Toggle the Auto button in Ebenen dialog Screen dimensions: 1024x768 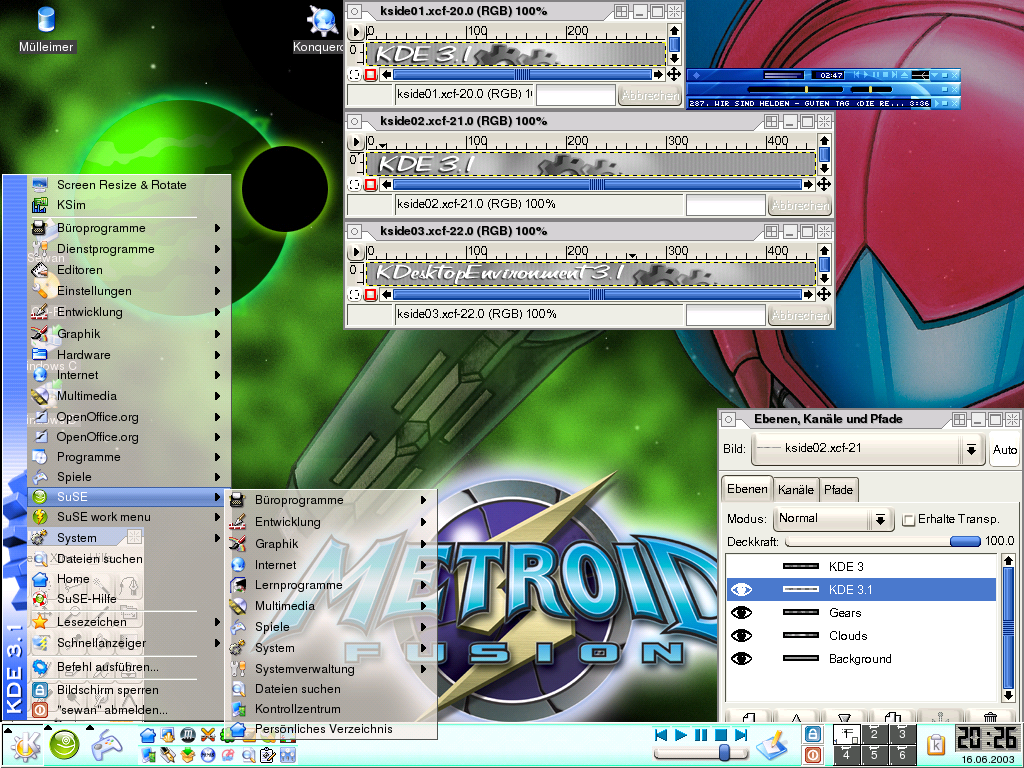[1004, 449]
